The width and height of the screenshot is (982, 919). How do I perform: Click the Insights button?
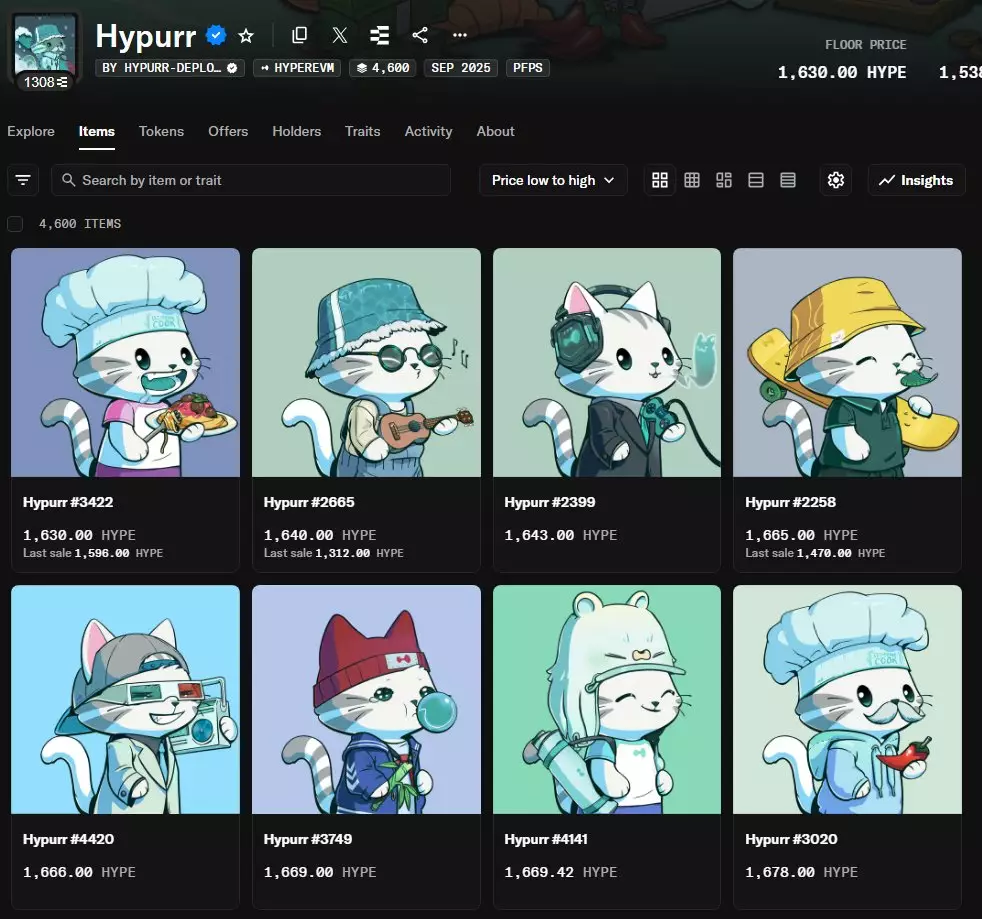point(916,180)
